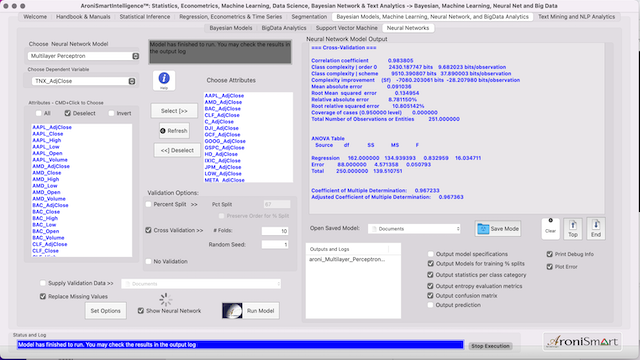Open the TNX_AdjClose dependent variable dropdown

pos(83,81)
